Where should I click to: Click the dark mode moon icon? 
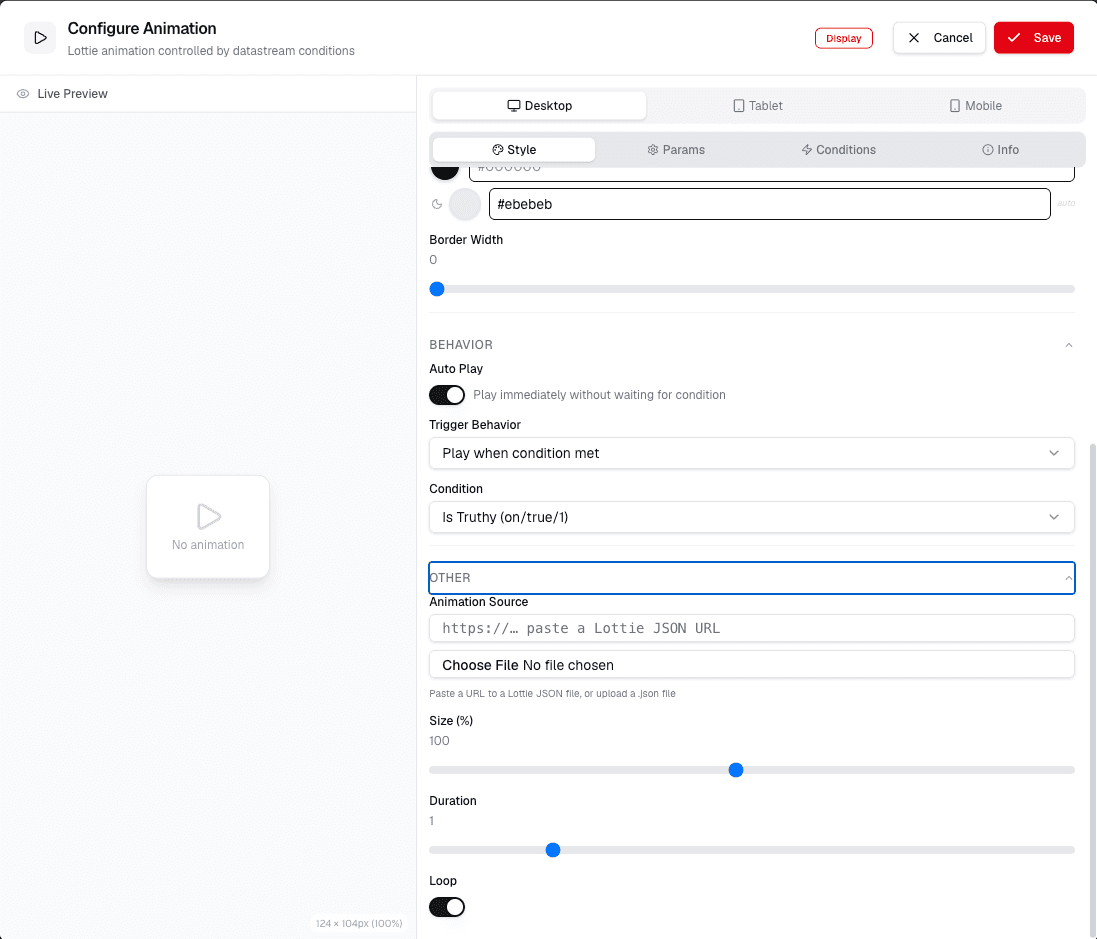(437, 204)
